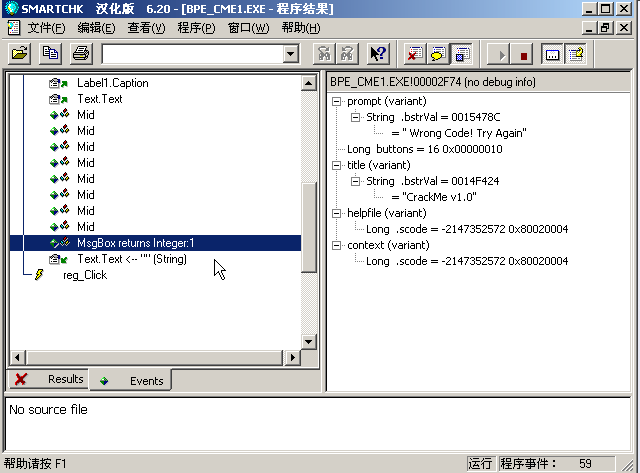Click the document icon in menu bar
This screenshot has width=640, height=473.
pos(13,28)
